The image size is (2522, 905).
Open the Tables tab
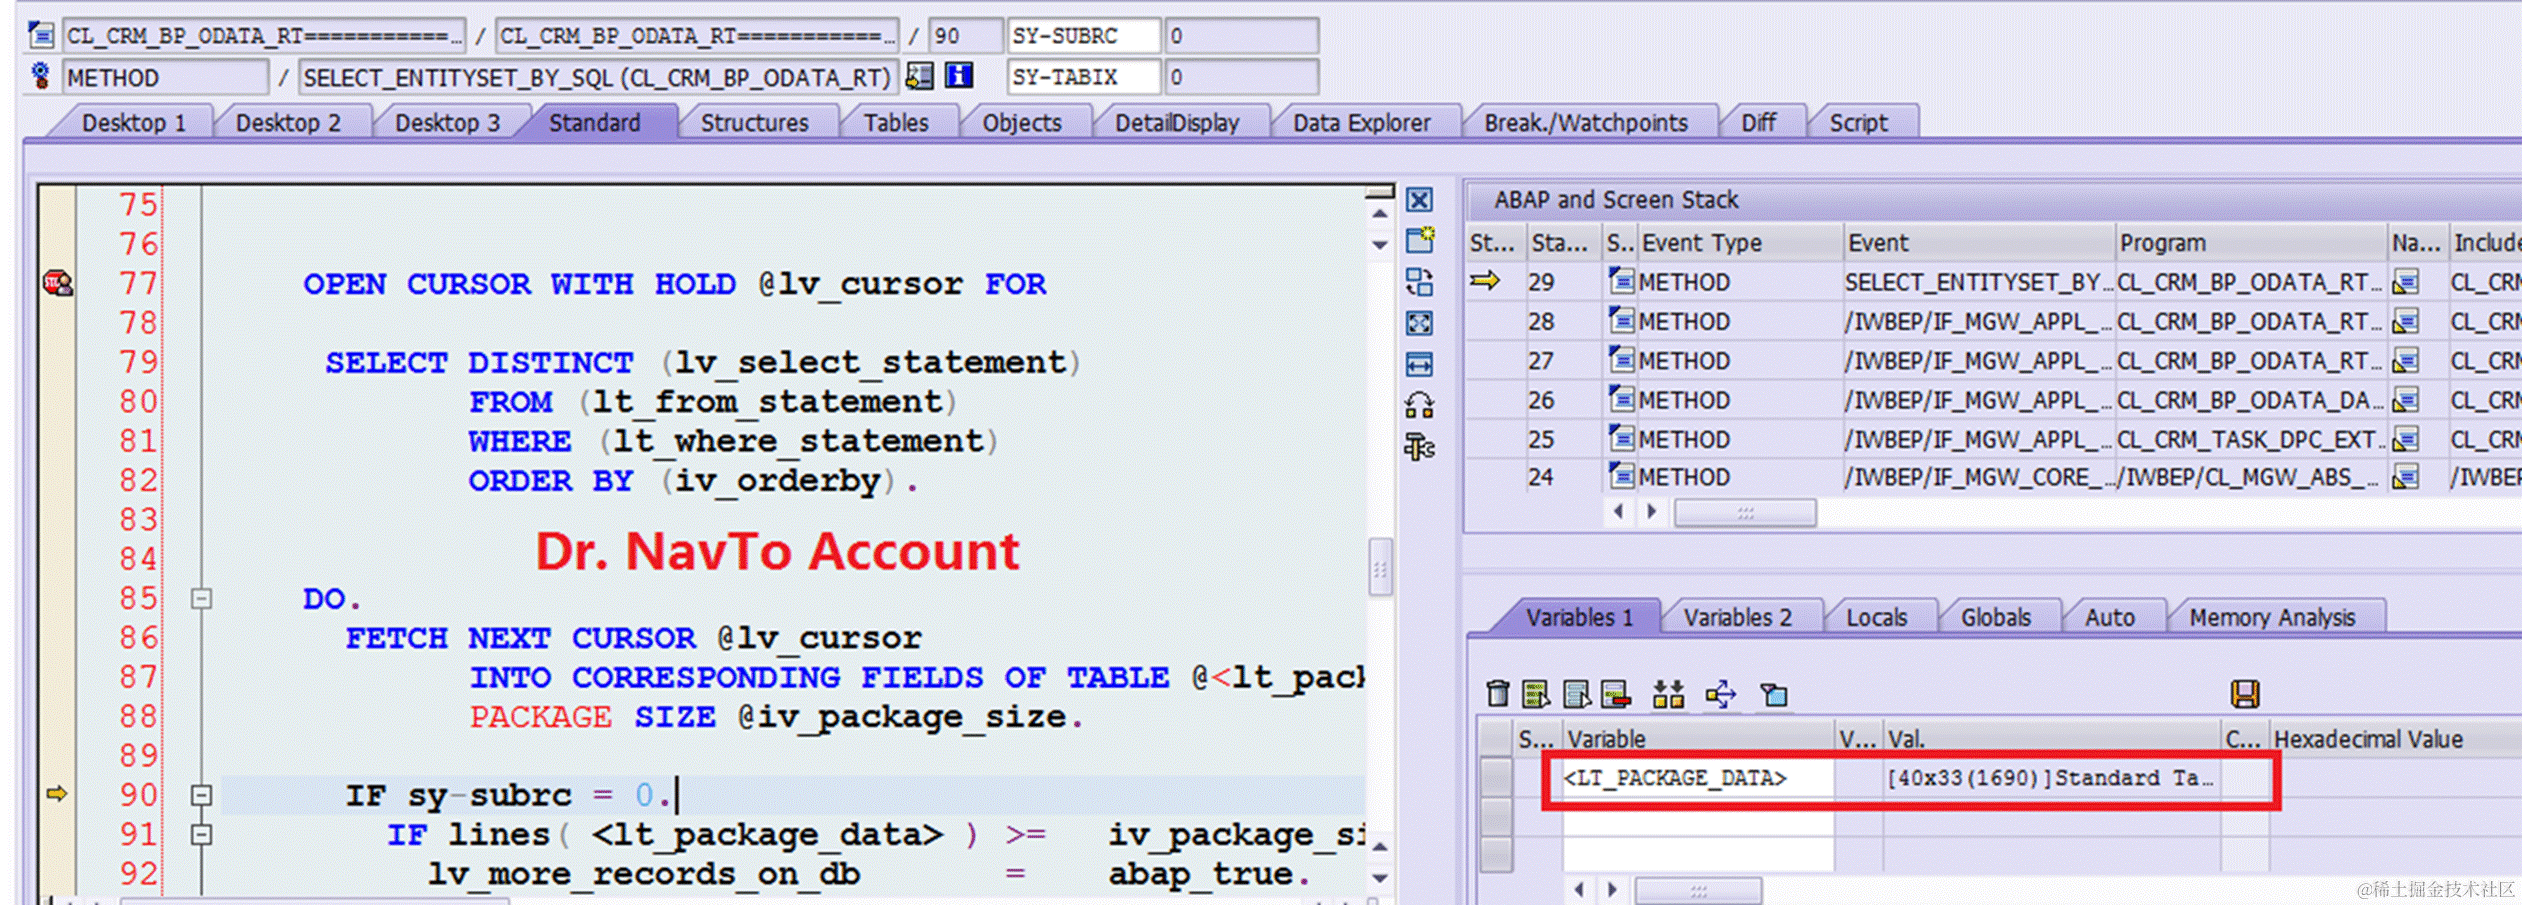[x=896, y=123]
